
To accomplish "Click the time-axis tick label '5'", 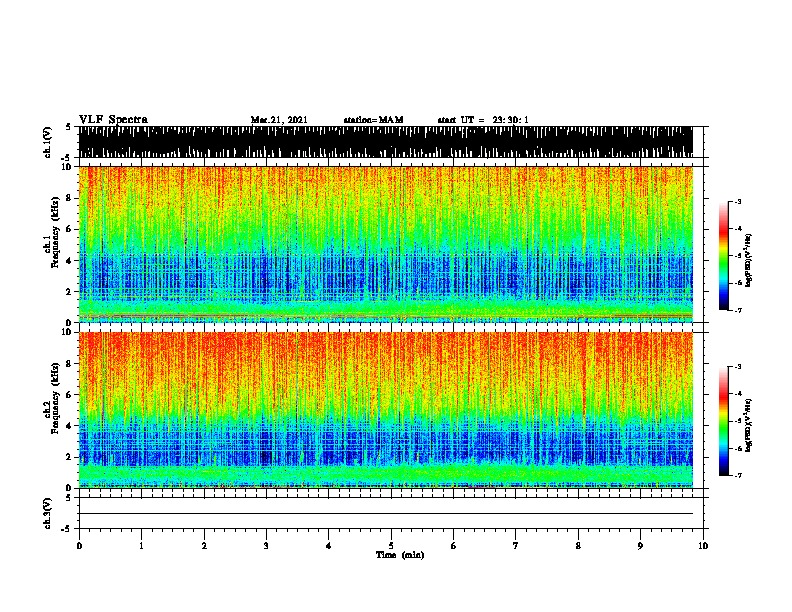I will (x=391, y=546).
